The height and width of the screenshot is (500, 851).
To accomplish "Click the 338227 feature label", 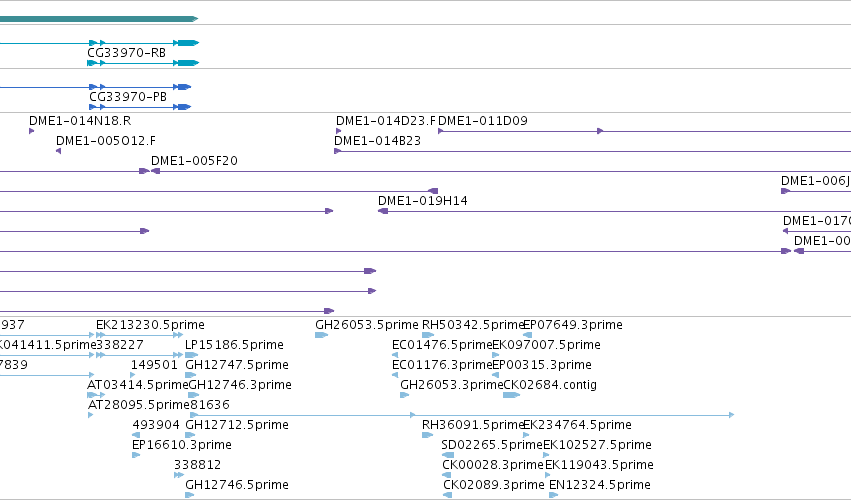I will click(120, 345).
